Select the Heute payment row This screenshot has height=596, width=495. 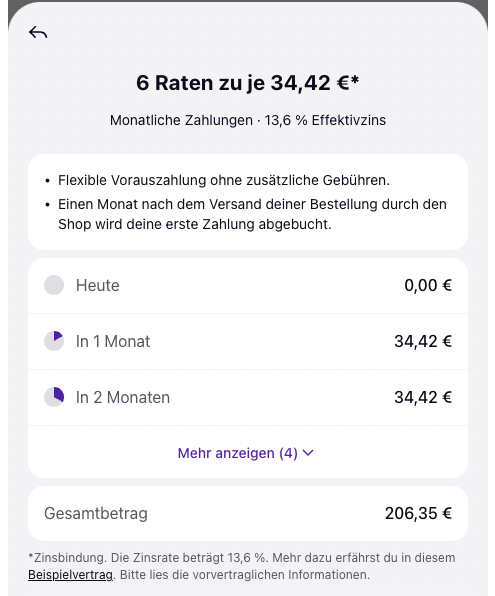(x=248, y=285)
